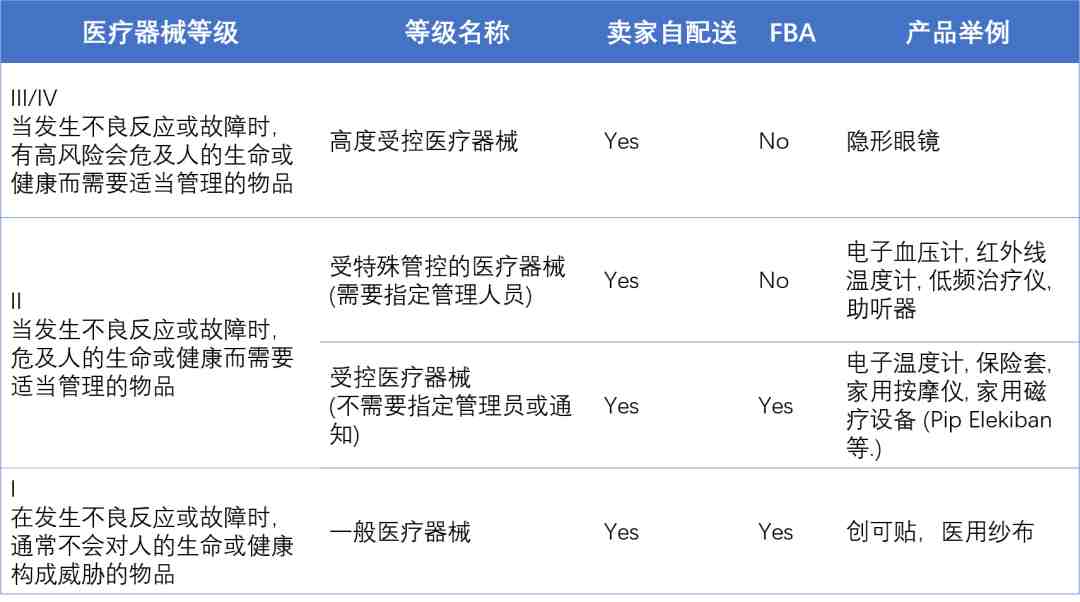This screenshot has height=602, width=1080.
Task: Click the 一般医疗器械 cell
Action: [x=400, y=532]
